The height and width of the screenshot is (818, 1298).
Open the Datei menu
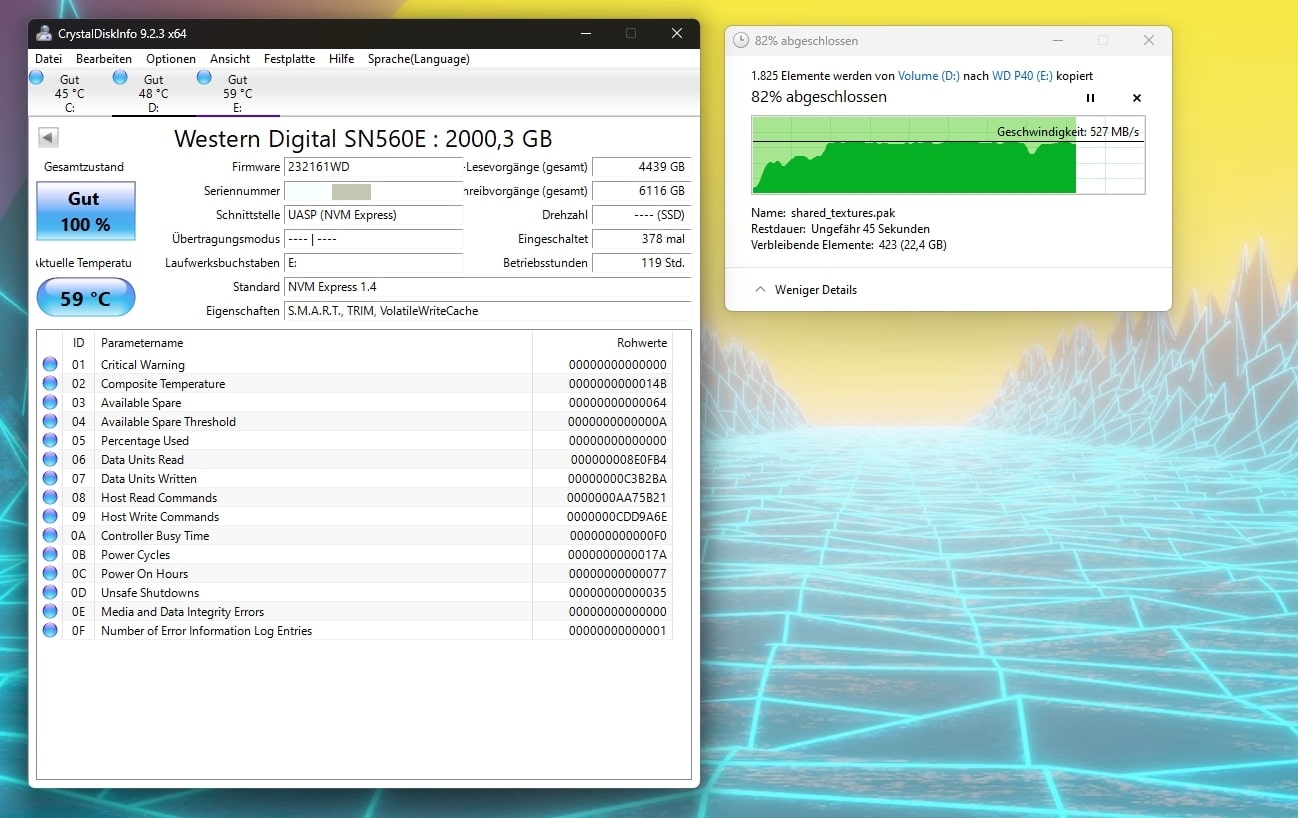[x=48, y=59]
